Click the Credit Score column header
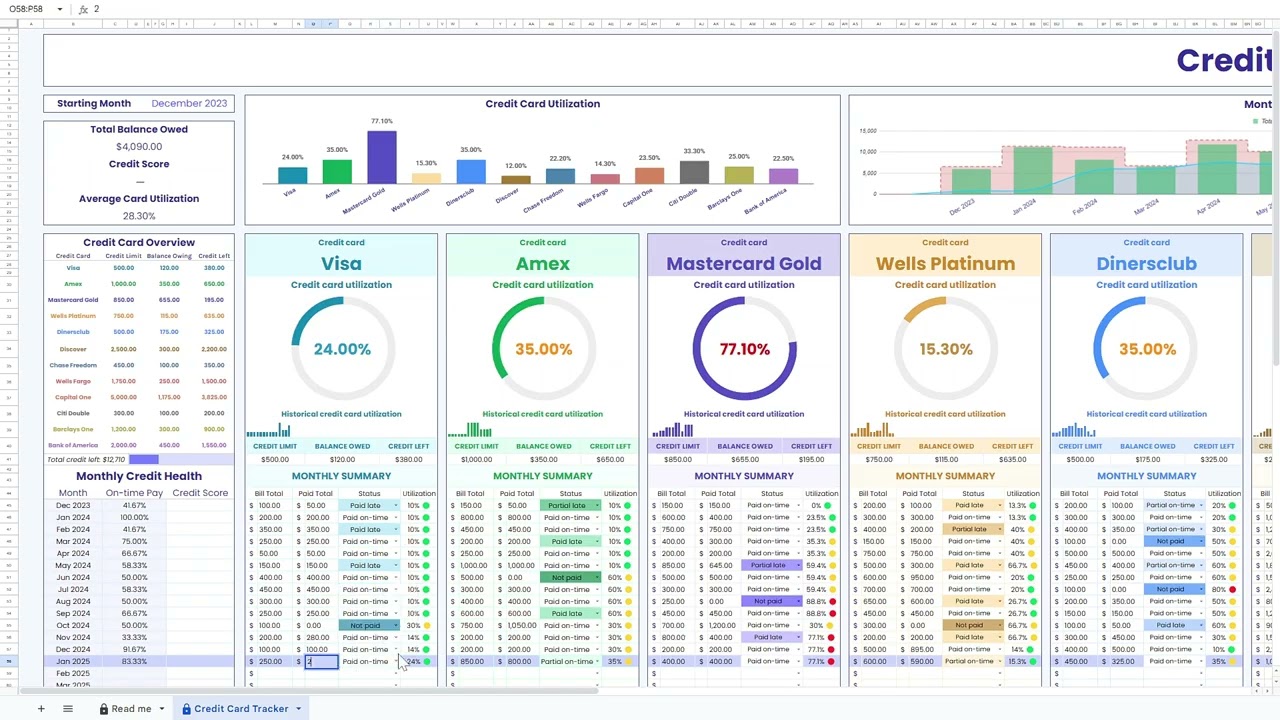Image resolution: width=1280 pixels, height=720 pixels. point(200,493)
